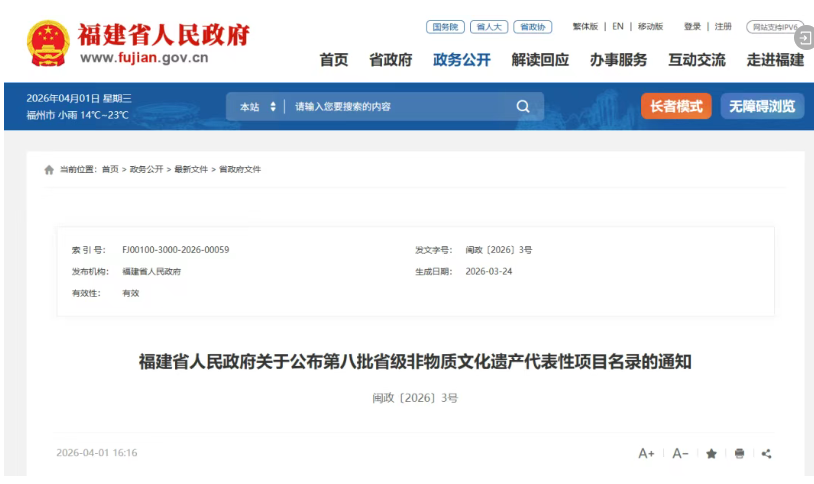This screenshot has height=484, width=814.
Task: Open share options via share icon
Action: pyautogui.click(x=766, y=453)
